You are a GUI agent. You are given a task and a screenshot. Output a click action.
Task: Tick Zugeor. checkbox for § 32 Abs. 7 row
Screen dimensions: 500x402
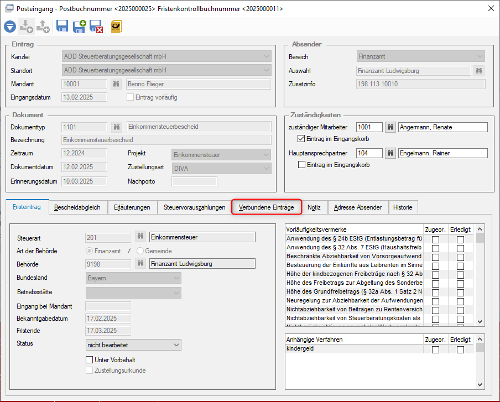coord(435,248)
